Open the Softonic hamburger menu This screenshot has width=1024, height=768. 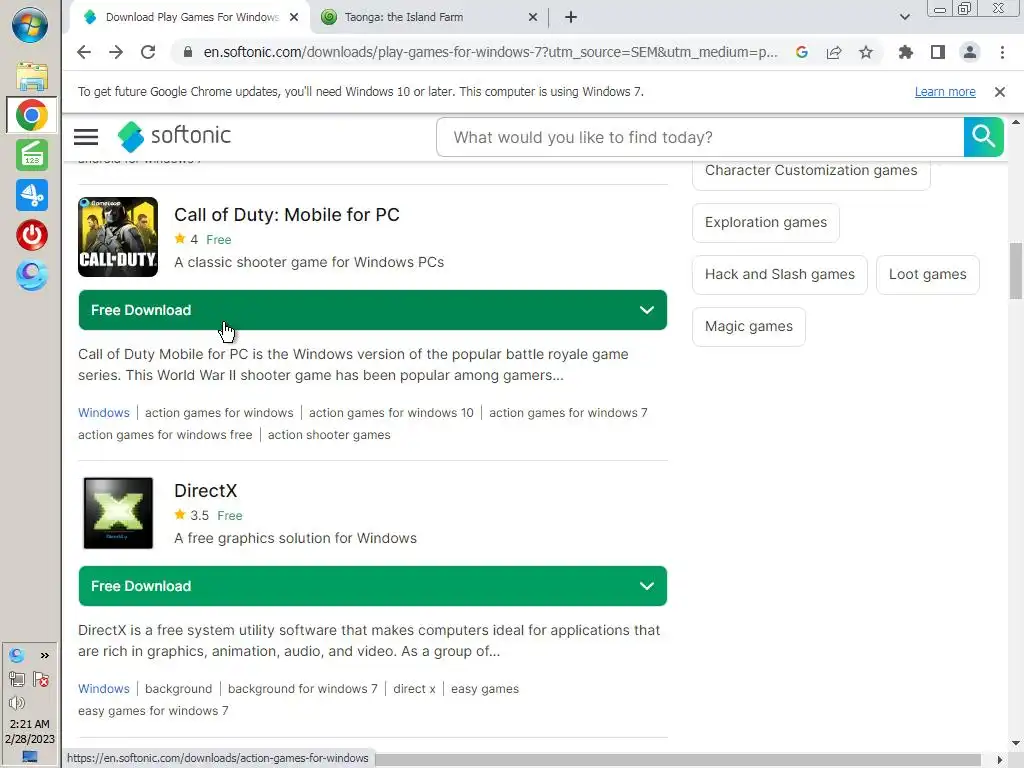[x=86, y=136]
